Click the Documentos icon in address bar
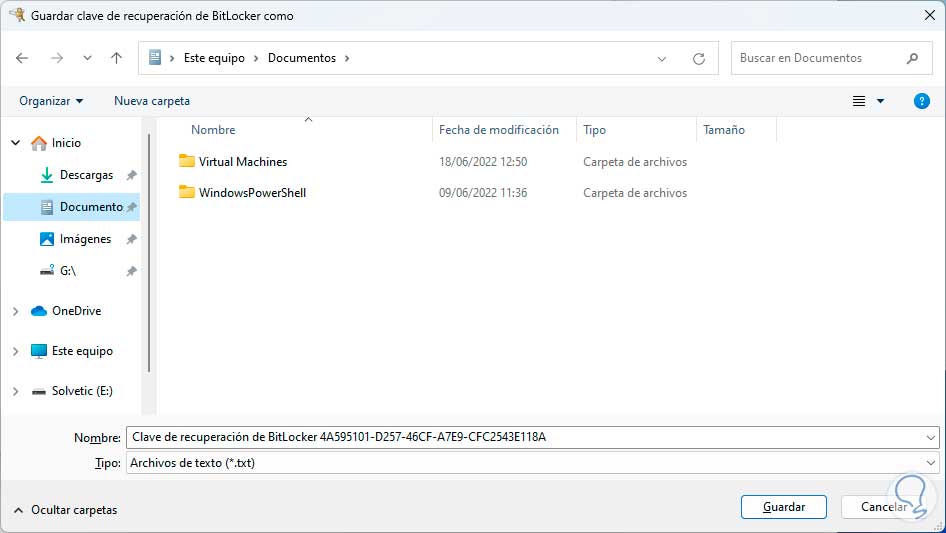 (x=155, y=57)
